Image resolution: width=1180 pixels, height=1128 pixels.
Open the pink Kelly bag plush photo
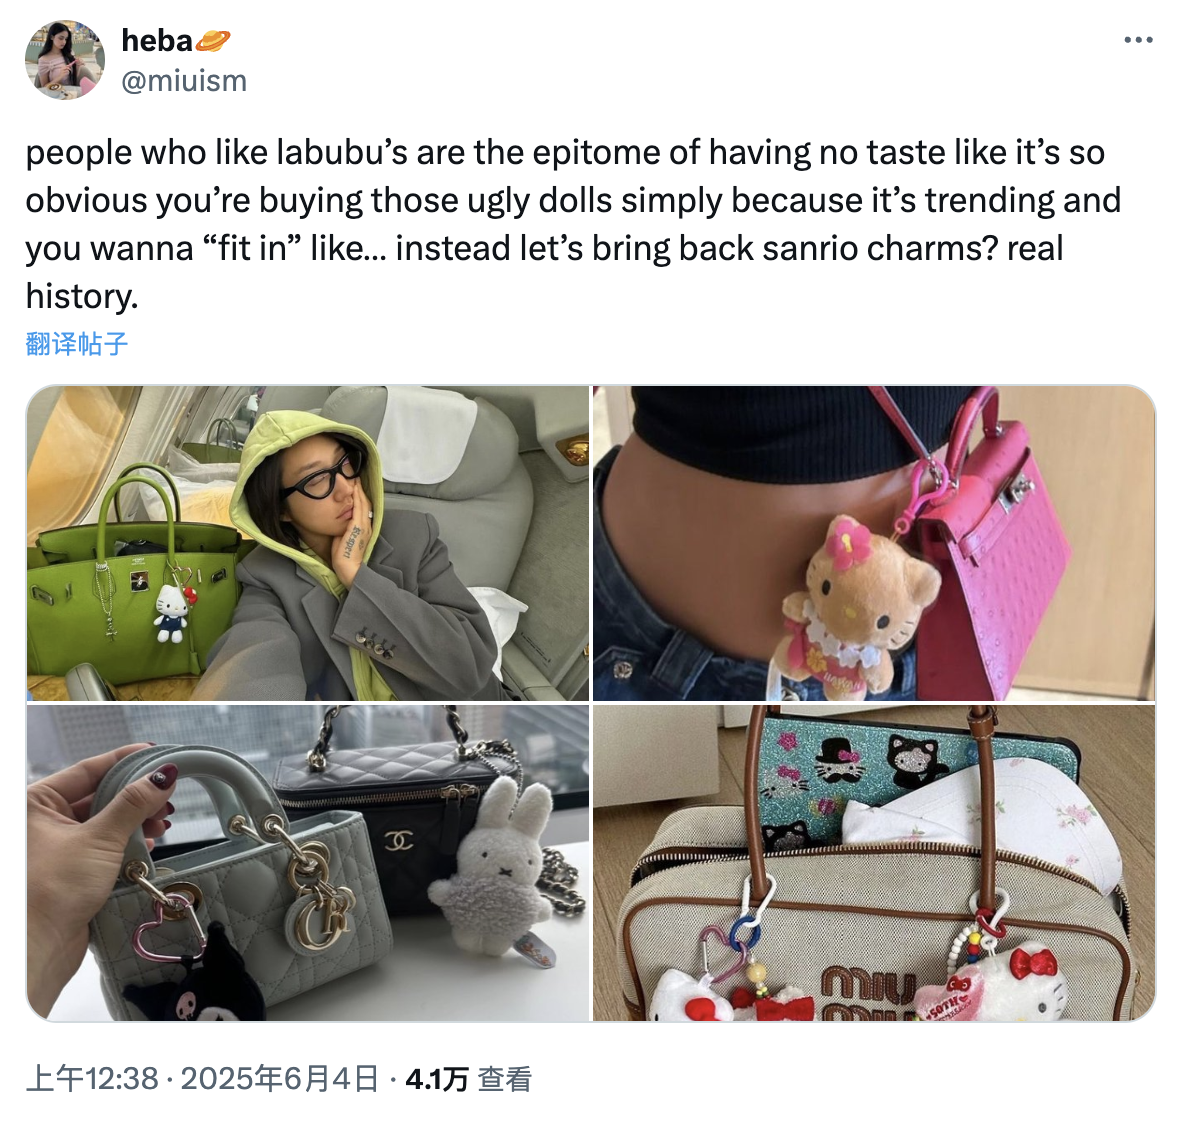[874, 543]
